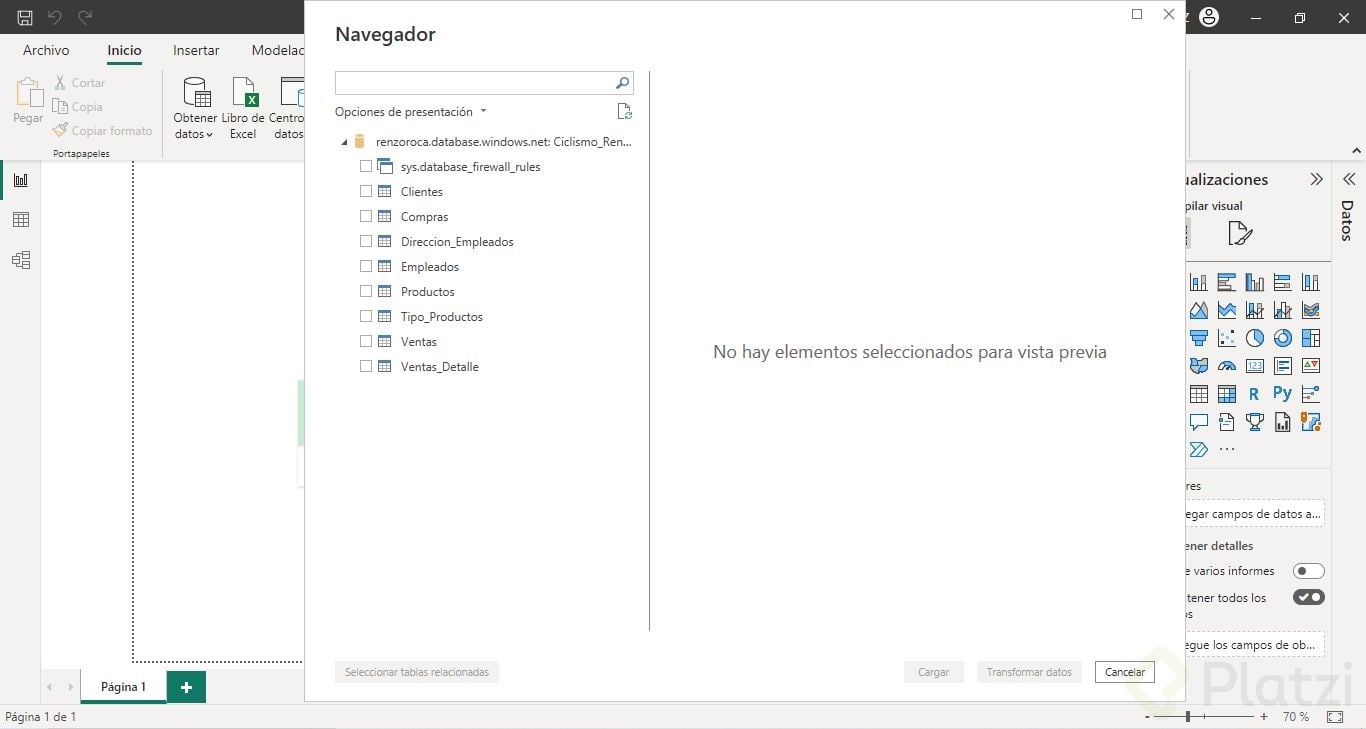Click the Save icon in title bar
This screenshot has height=729, width=1366.
(25, 17)
